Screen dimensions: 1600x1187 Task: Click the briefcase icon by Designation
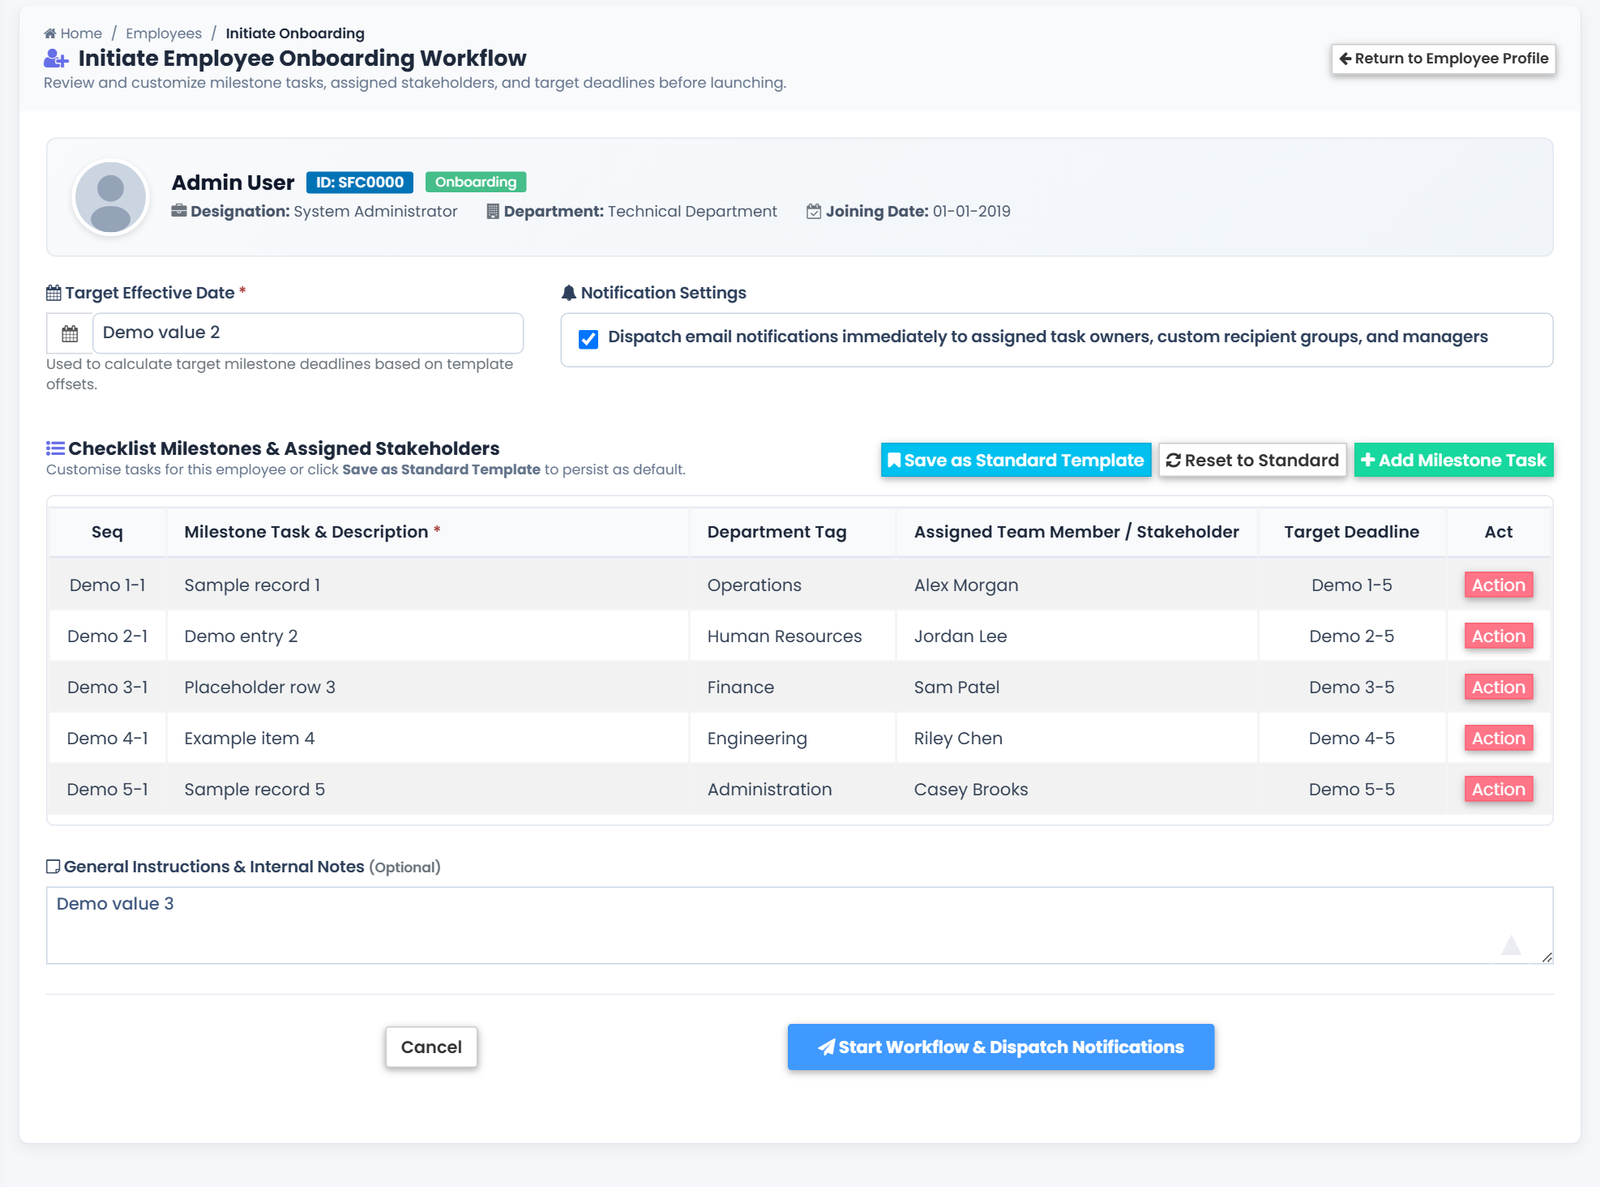click(179, 211)
